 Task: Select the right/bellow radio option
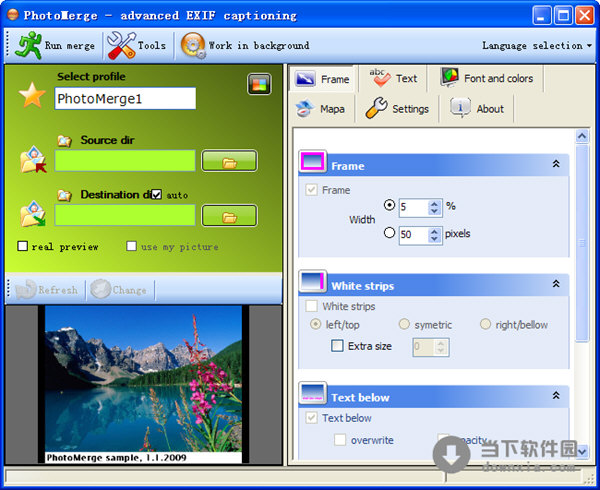click(x=485, y=324)
